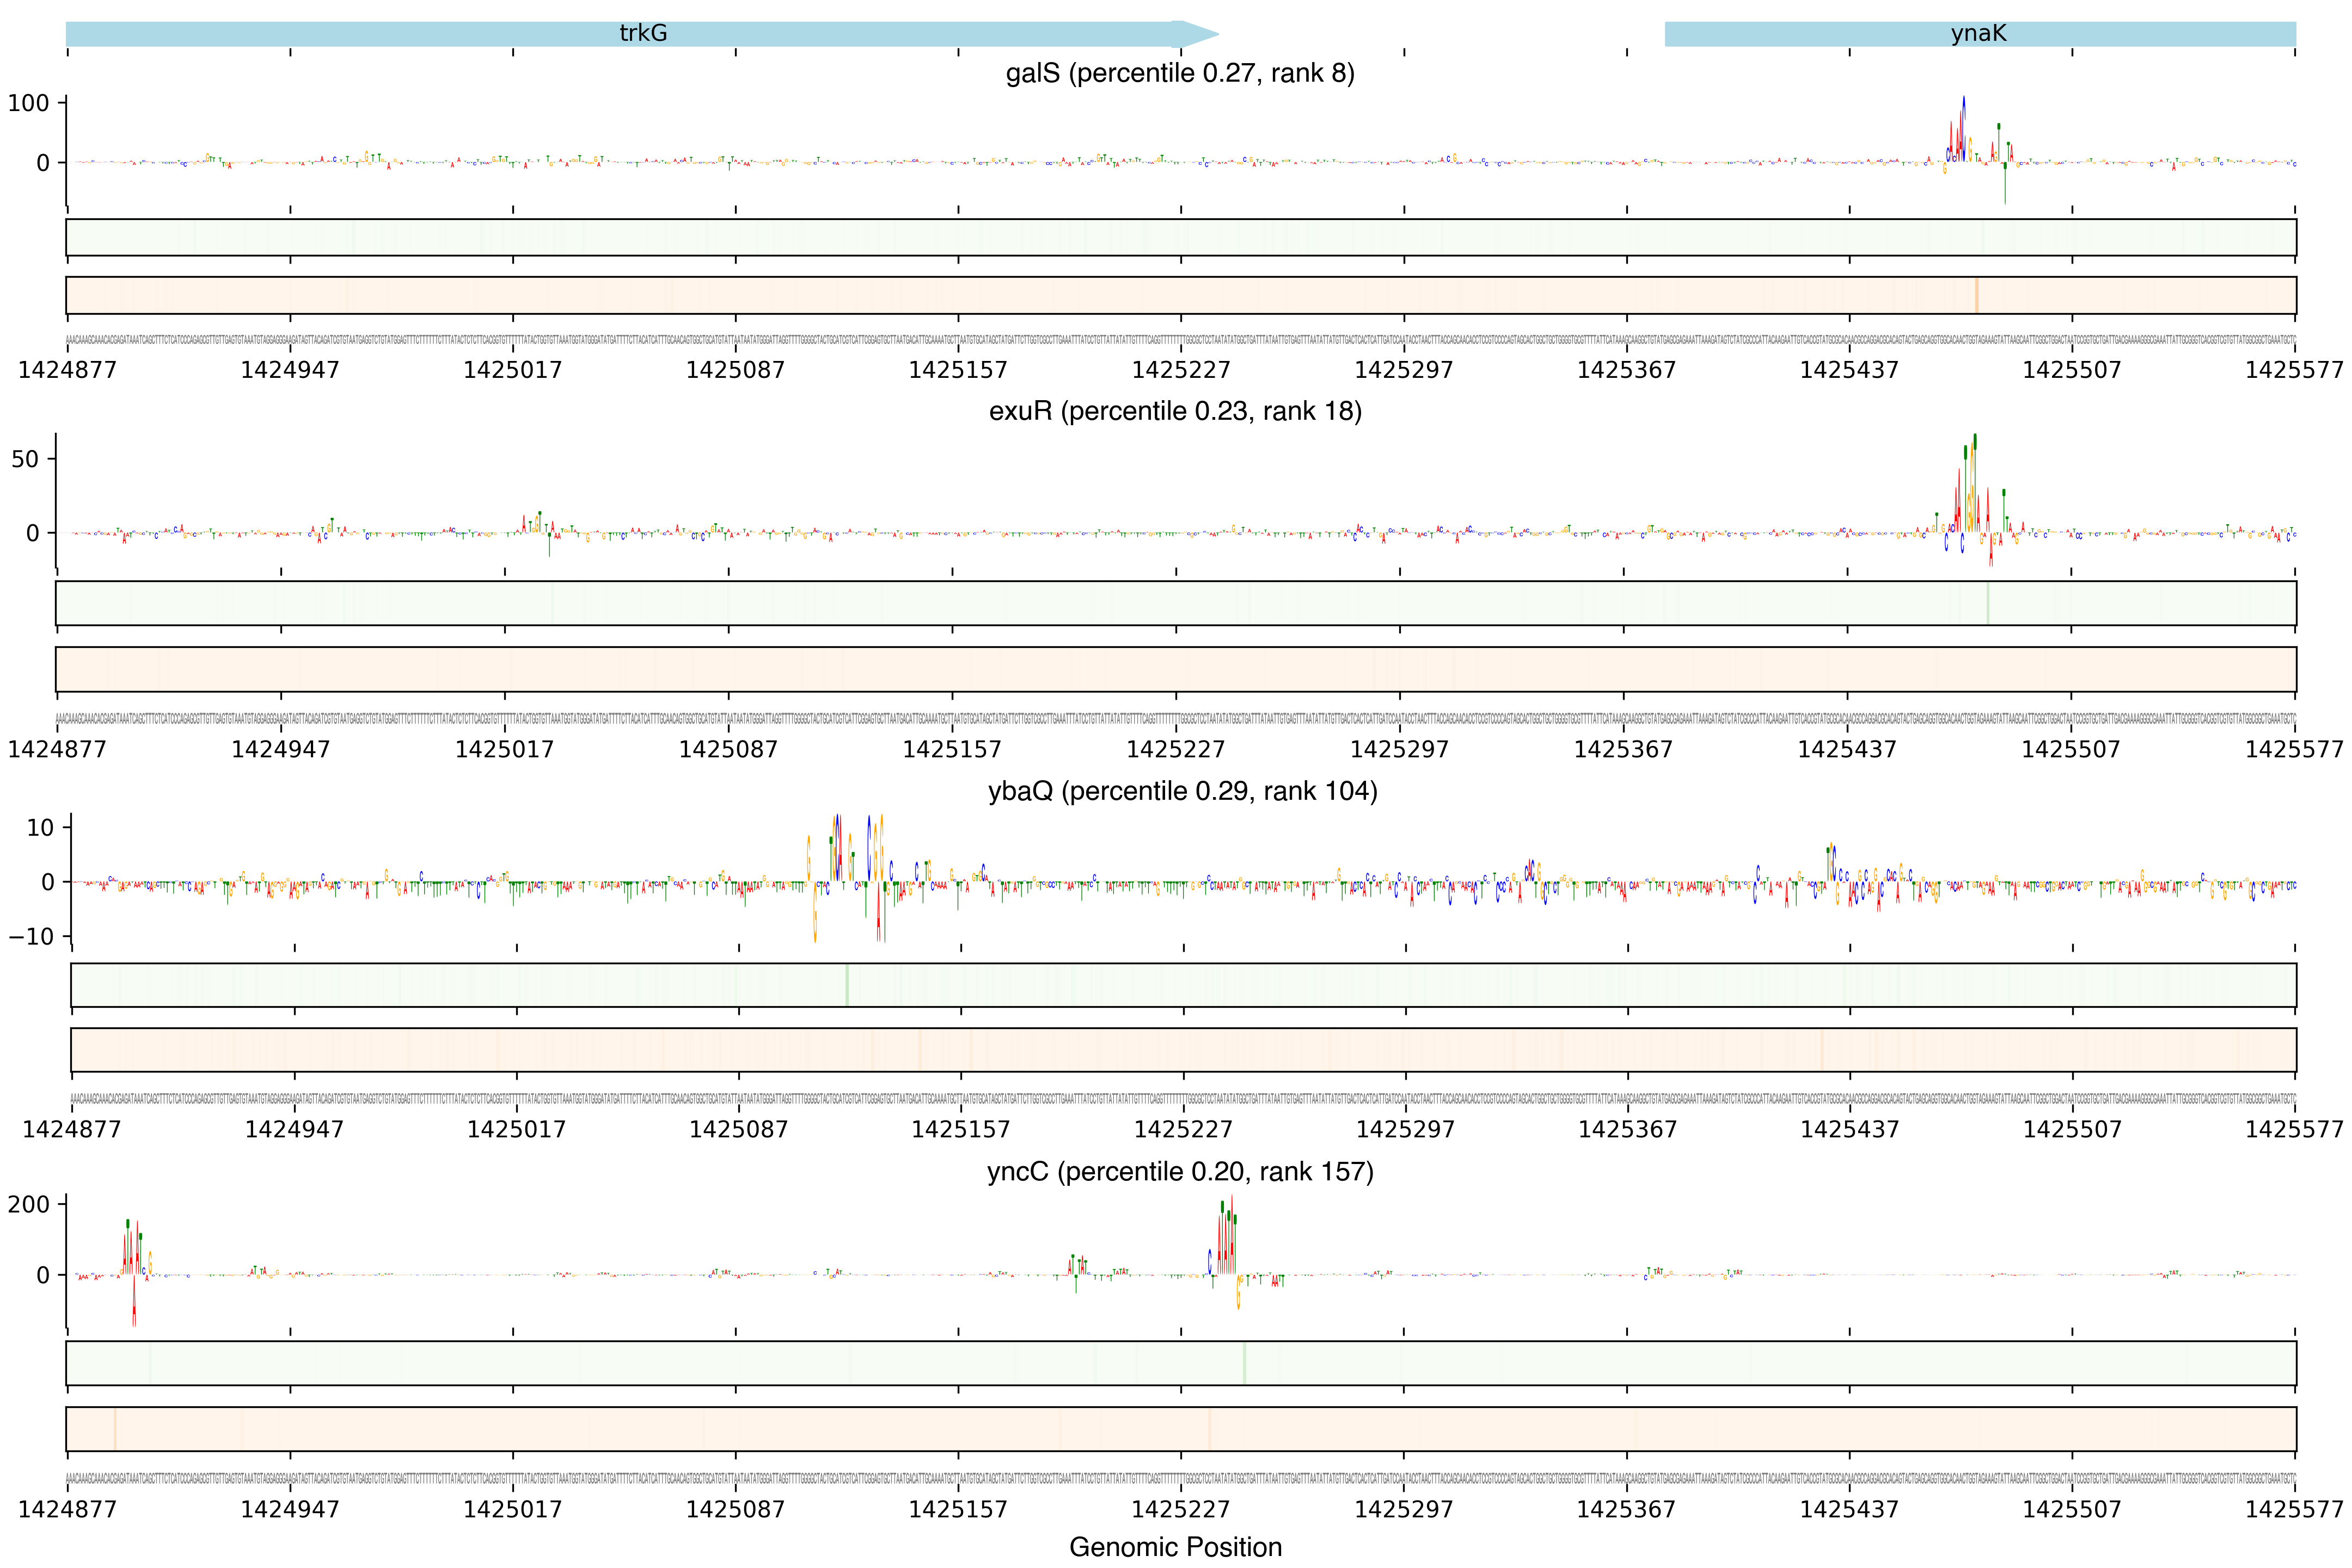This screenshot has height=1568, width=2352.
Task: Click the green stripe in ybaQ heatmap
Action: tap(847, 985)
